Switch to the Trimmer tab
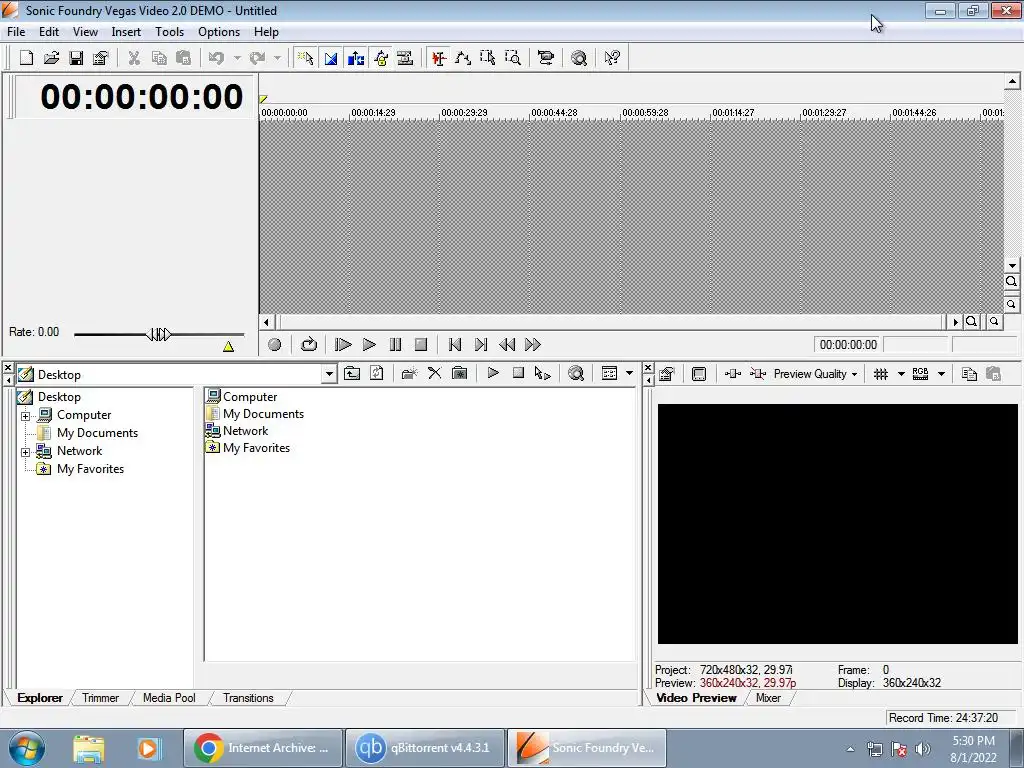Screen dimensions: 1024x768 [x=101, y=698]
